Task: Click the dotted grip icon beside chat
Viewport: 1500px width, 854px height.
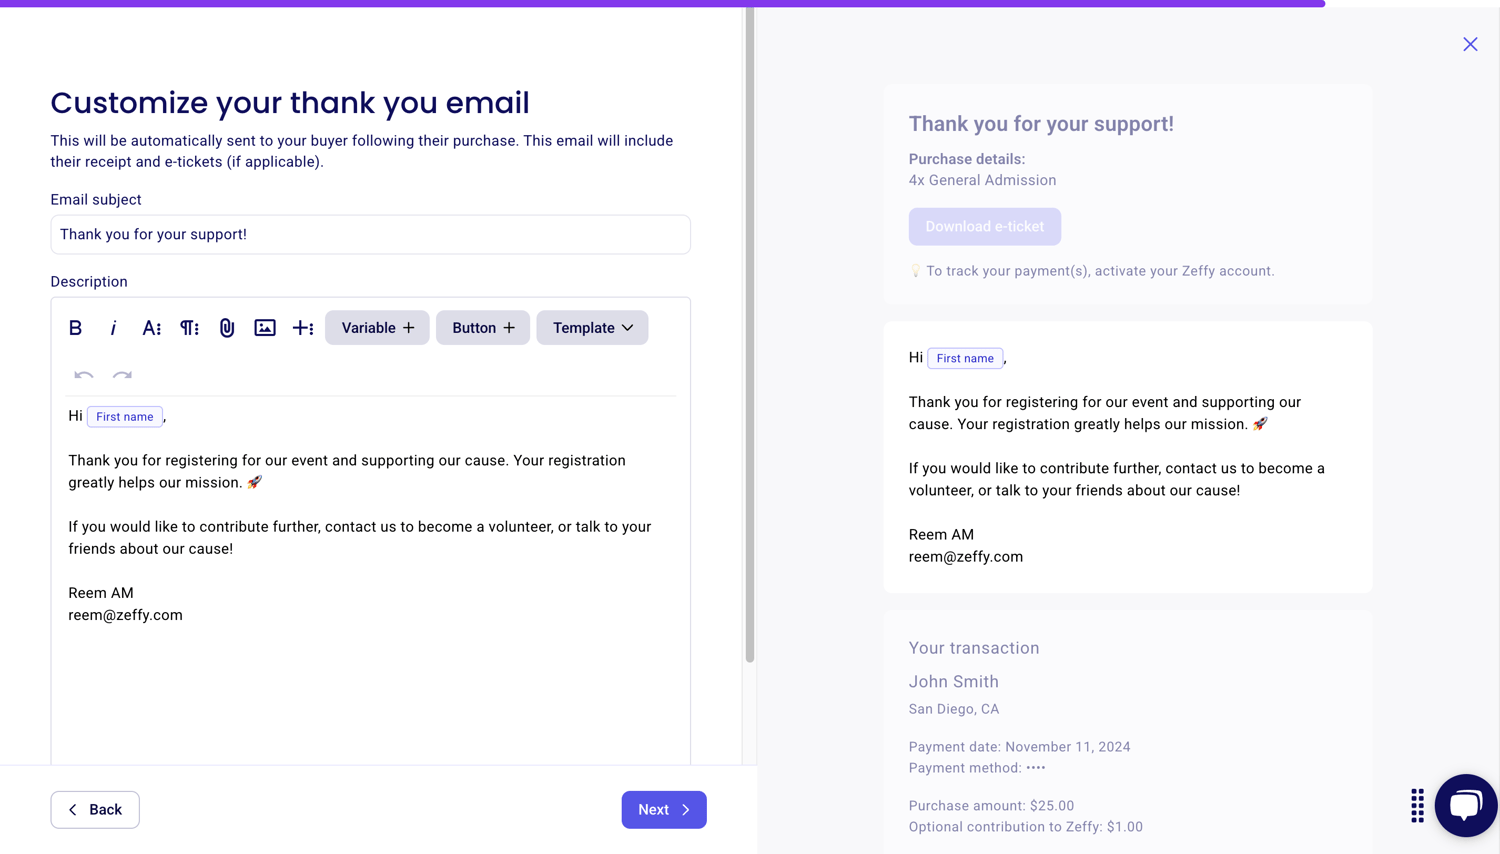Action: (1417, 805)
